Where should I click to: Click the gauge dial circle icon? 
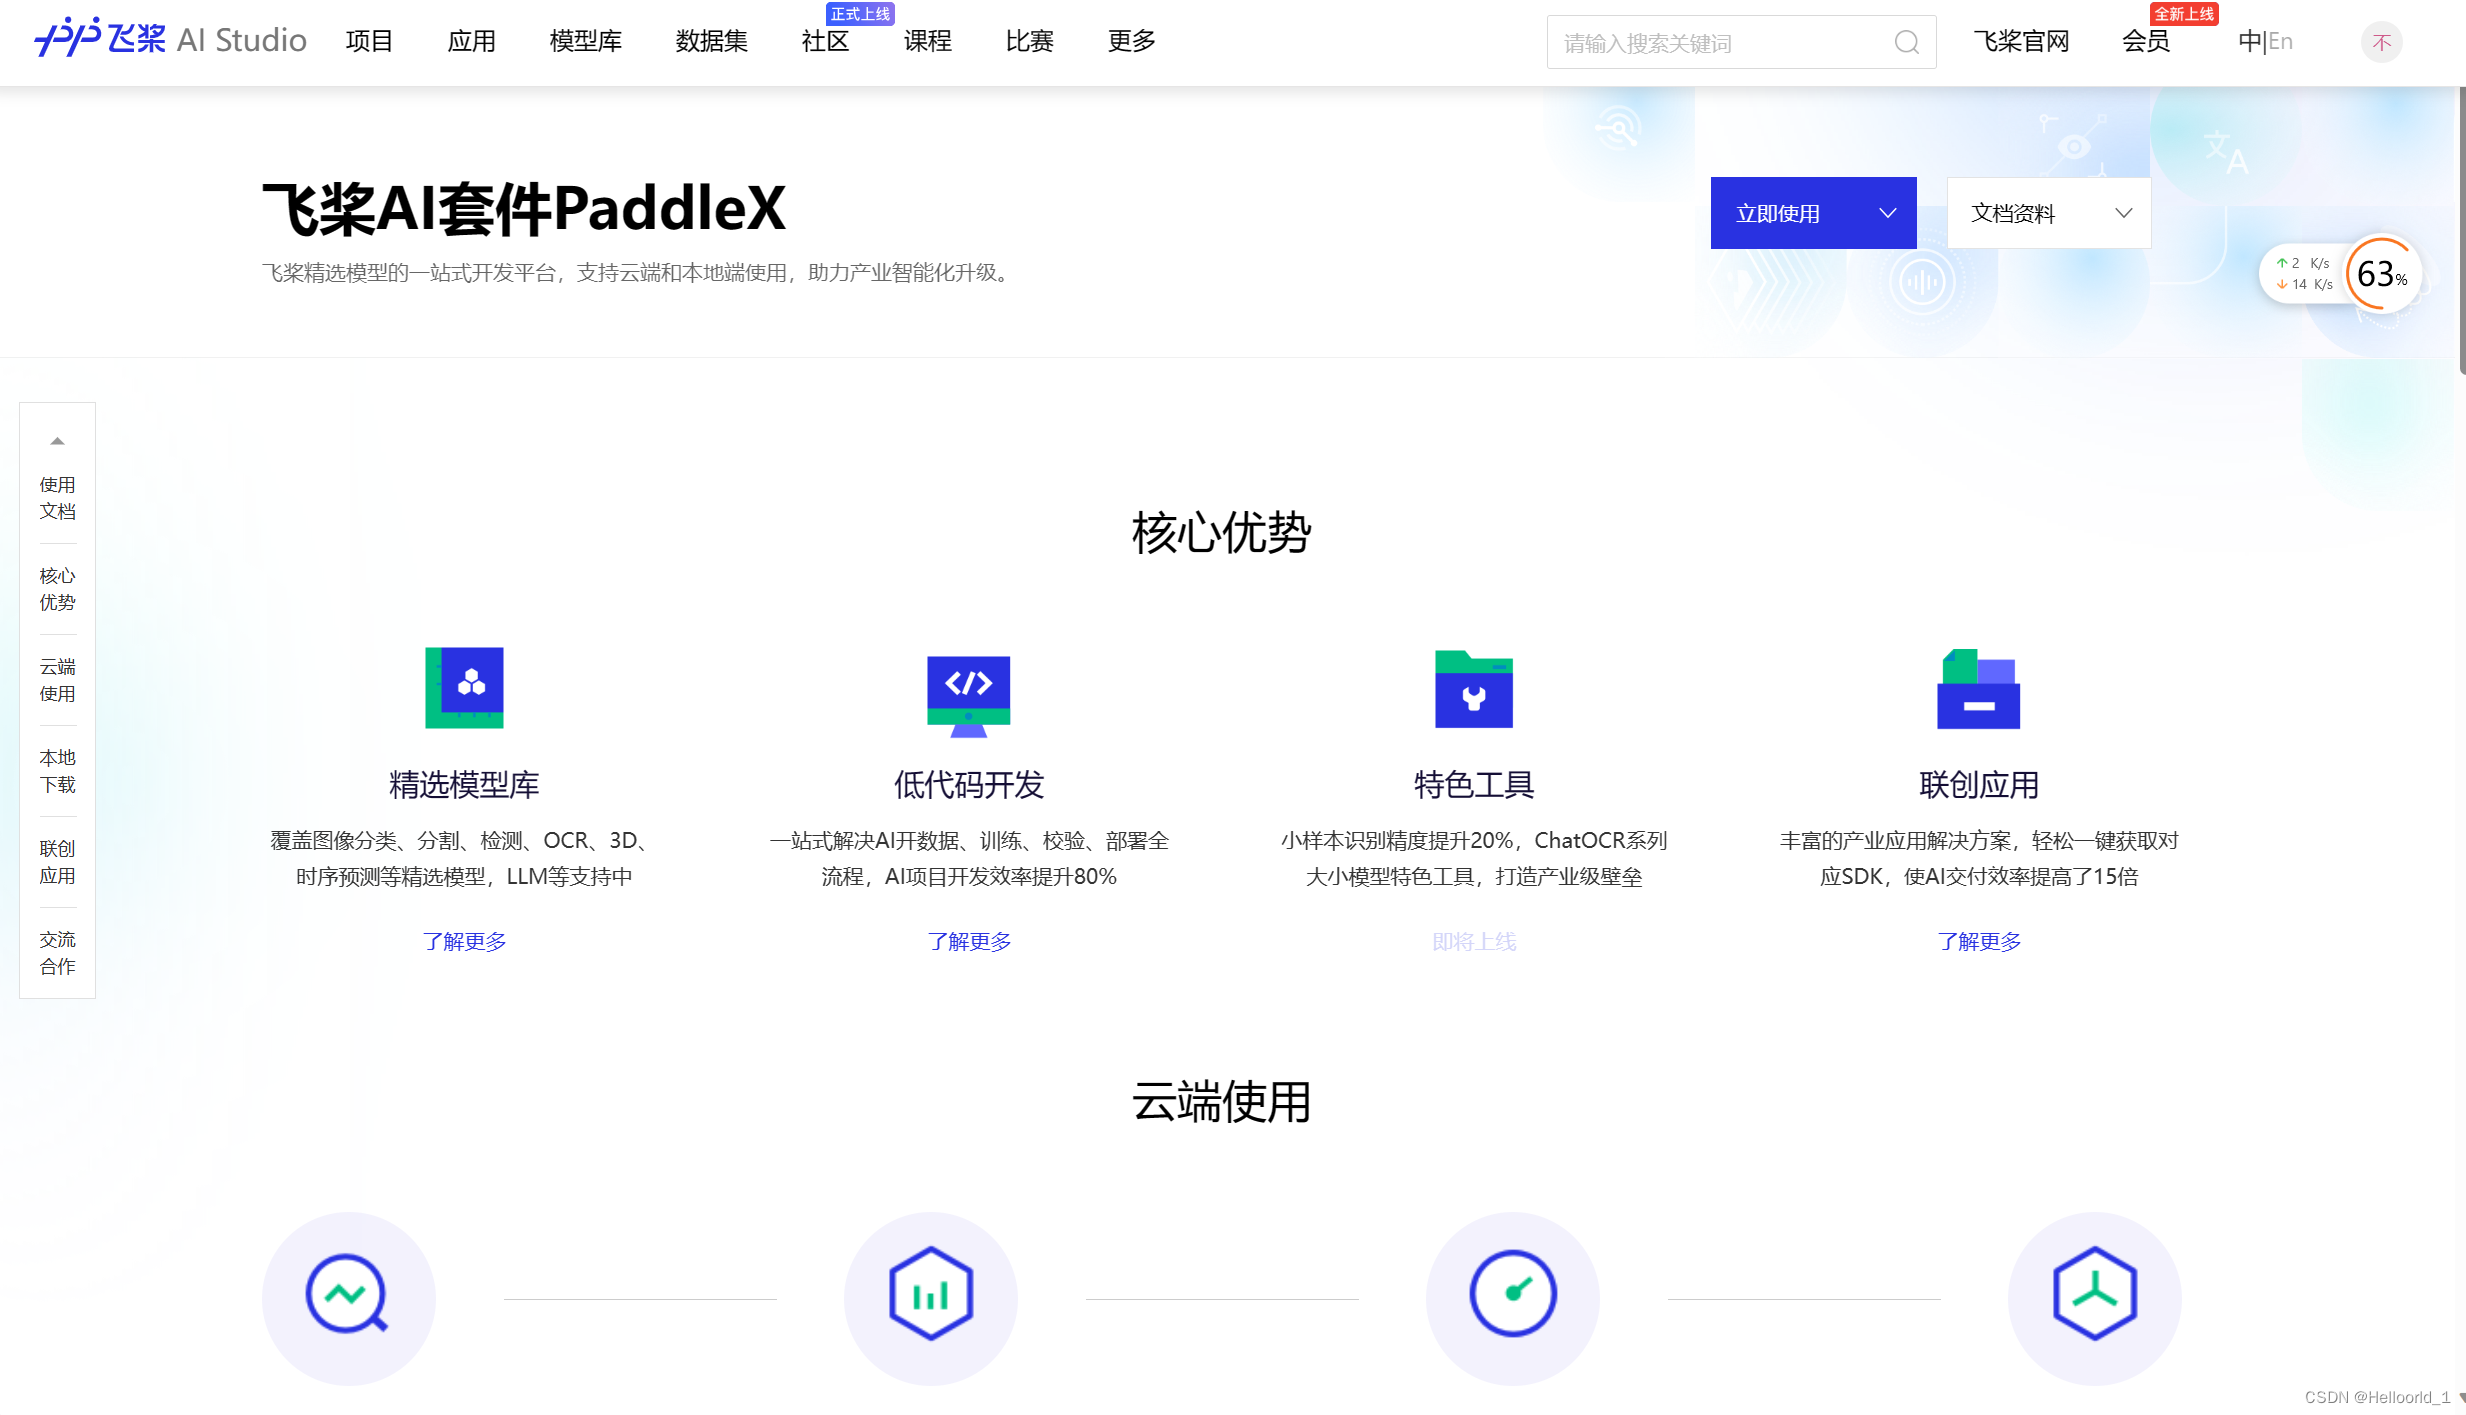[x=1512, y=1297]
